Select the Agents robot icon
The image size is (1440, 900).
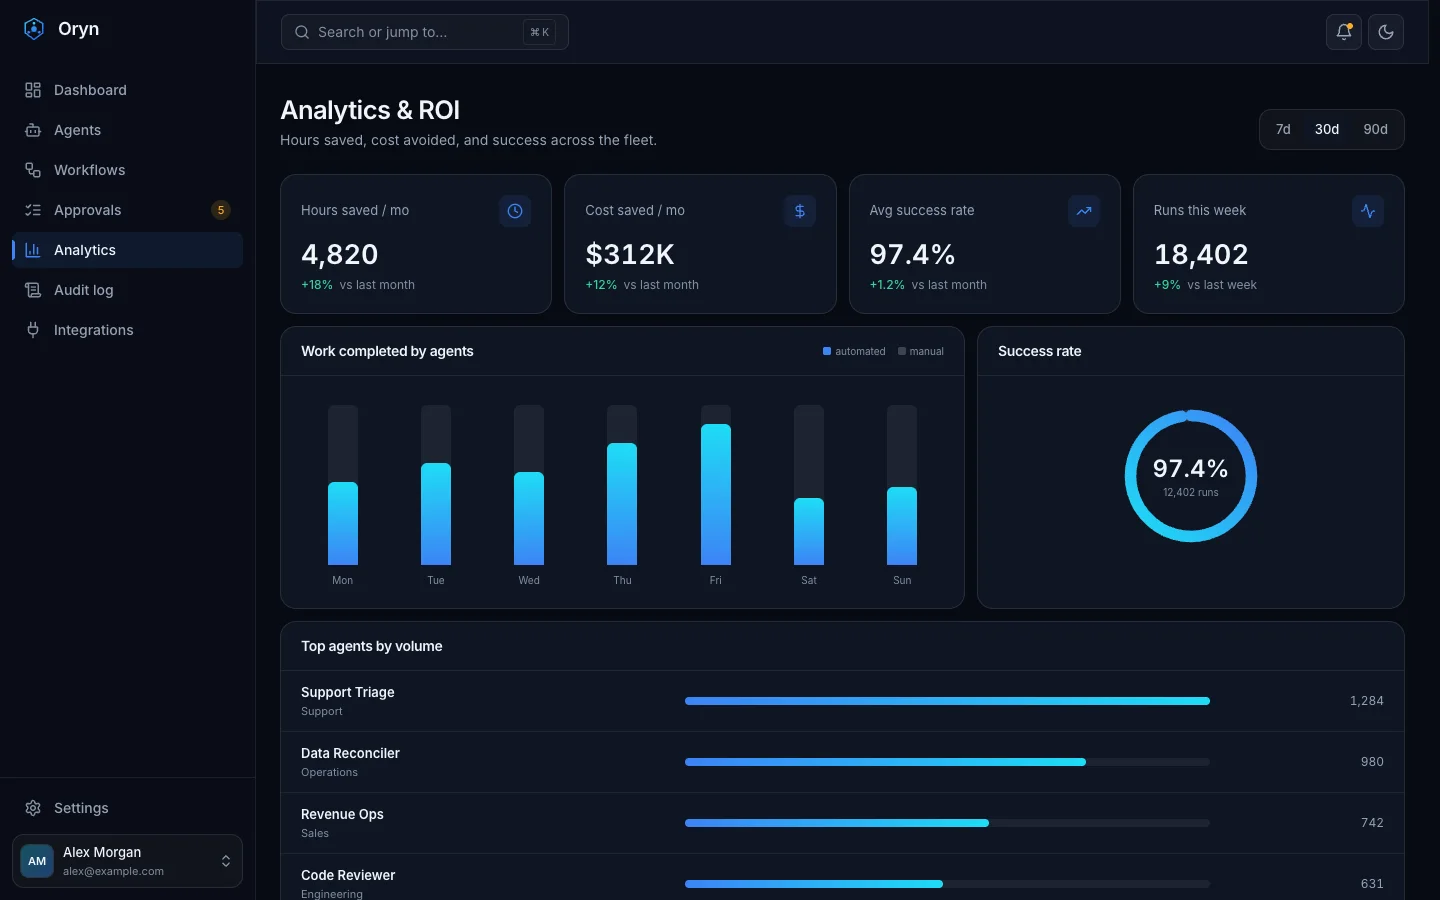tap(33, 130)
